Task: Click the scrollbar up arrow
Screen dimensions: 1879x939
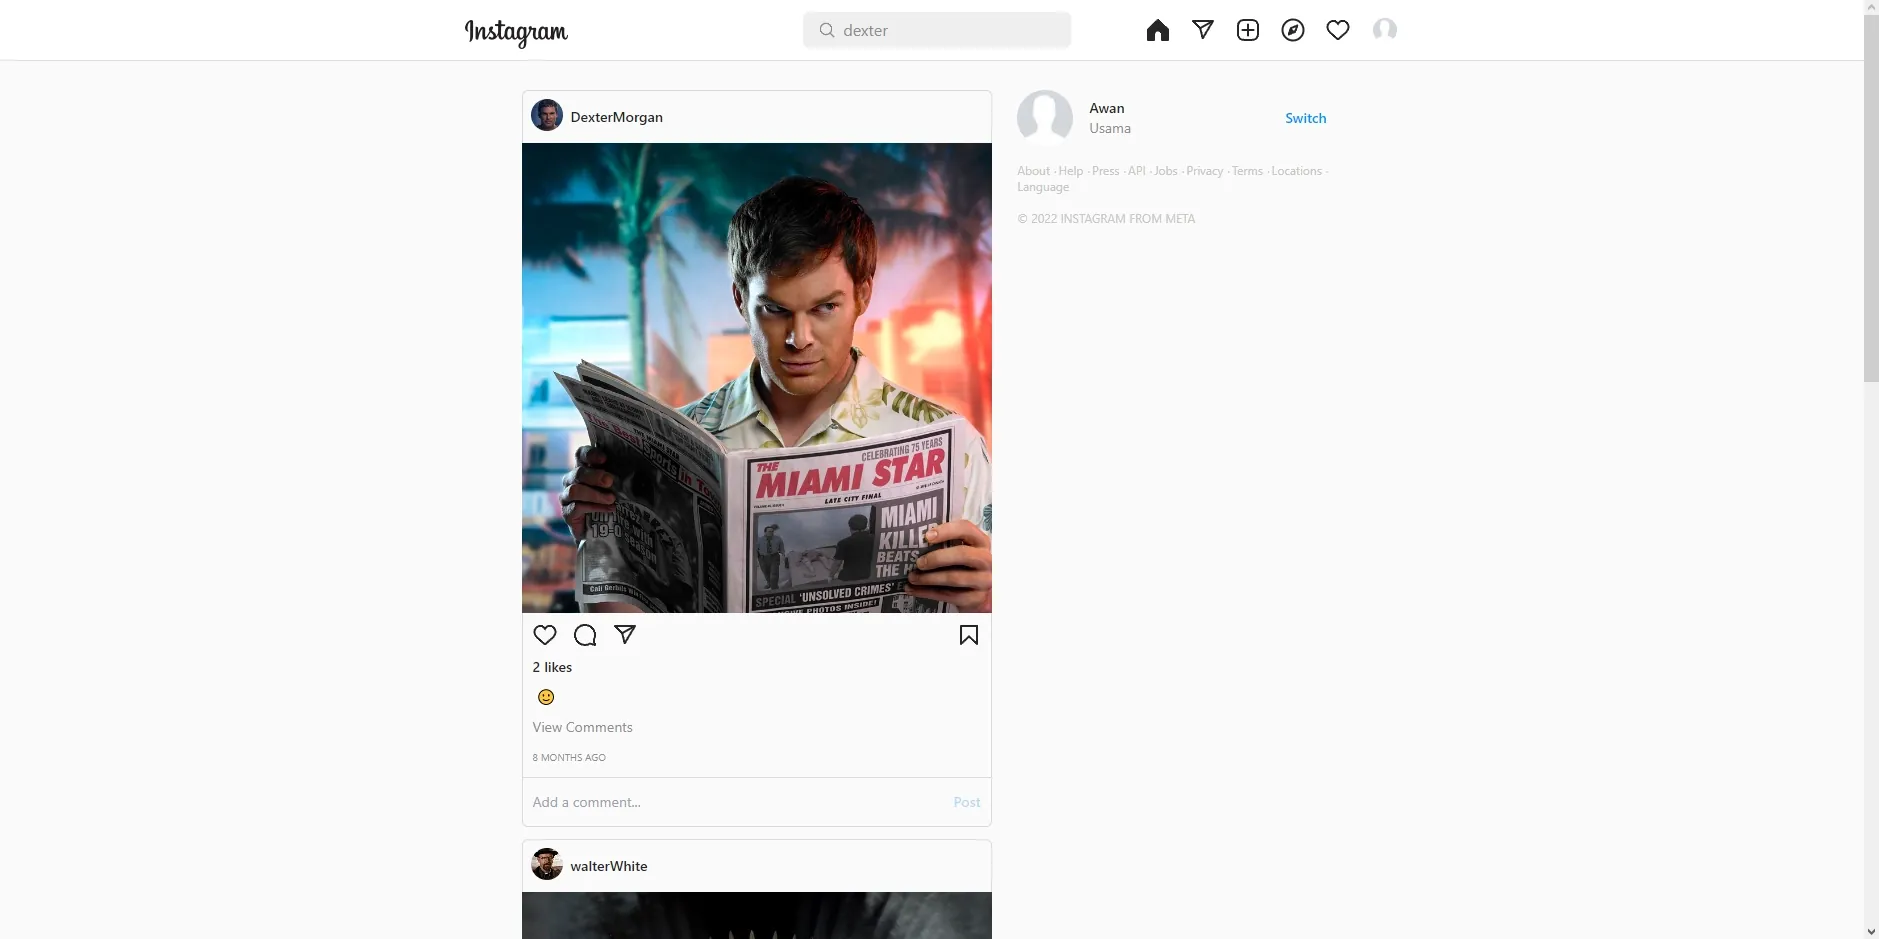Action: point(1871,7)
